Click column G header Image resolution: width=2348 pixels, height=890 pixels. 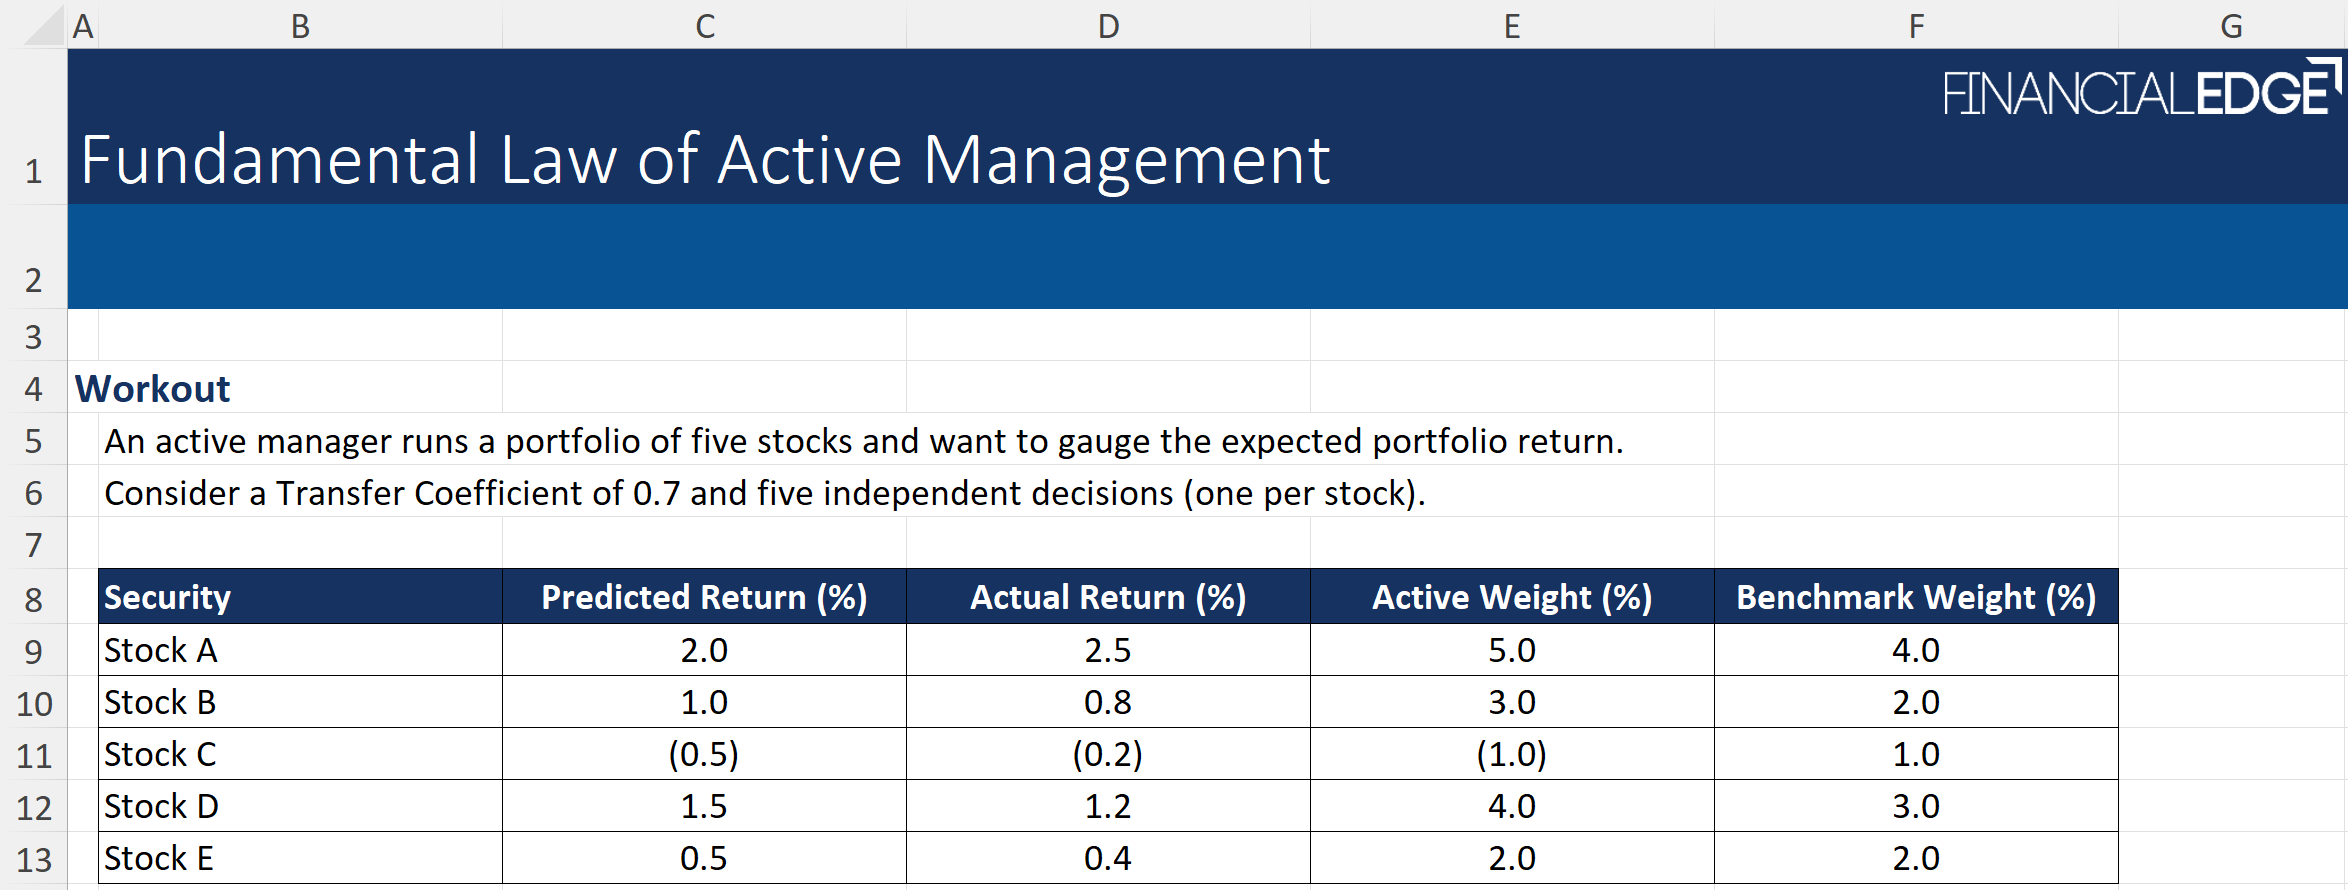[x=2231, y=26]
